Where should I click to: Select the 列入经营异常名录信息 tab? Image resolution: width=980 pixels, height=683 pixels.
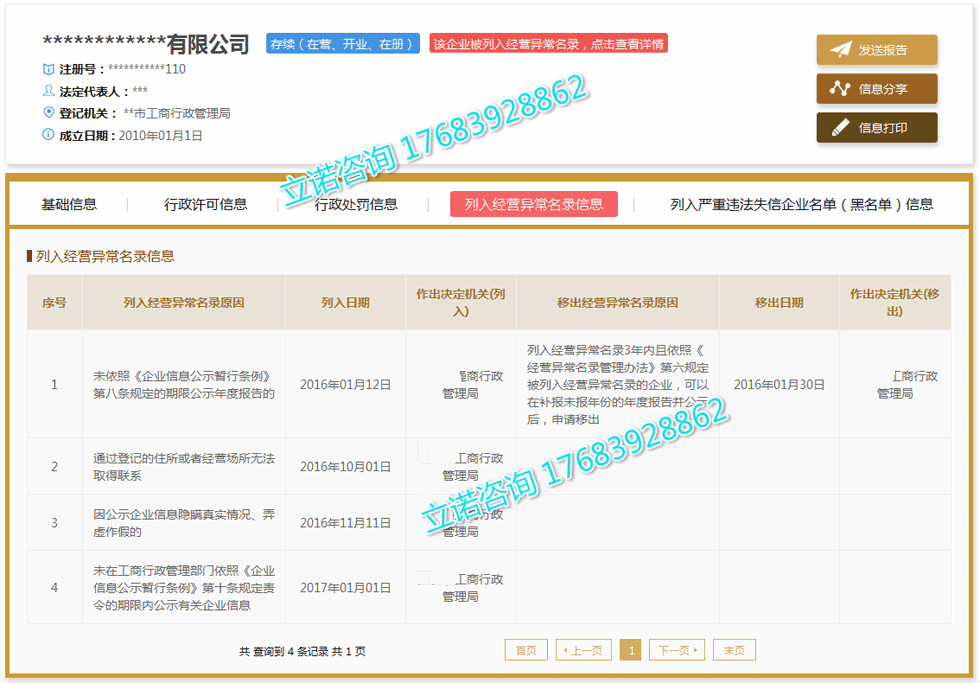tap(534, 204)
